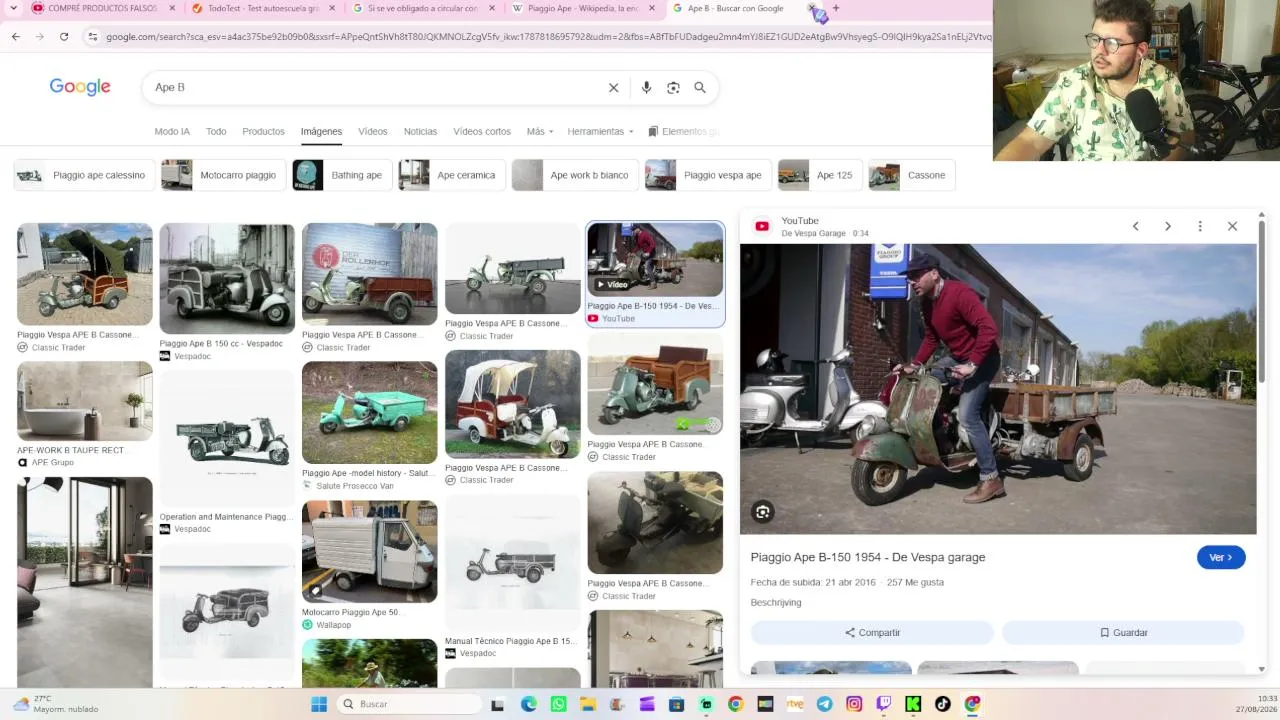Image resolution: width=1280 pixels, height=720 pixels.
Task: Open the APE-WORK B TAUPE RECT thumbnail
Action: (x=85, y=401)
